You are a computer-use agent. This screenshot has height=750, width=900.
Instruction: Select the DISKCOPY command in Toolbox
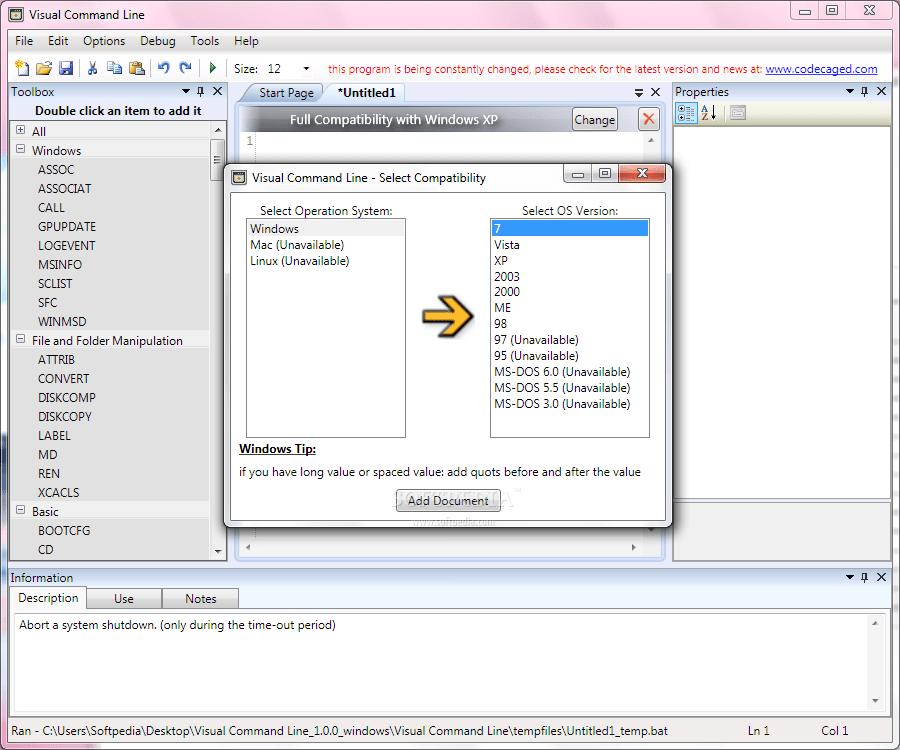pyautogui.click(x=65, y=416)
